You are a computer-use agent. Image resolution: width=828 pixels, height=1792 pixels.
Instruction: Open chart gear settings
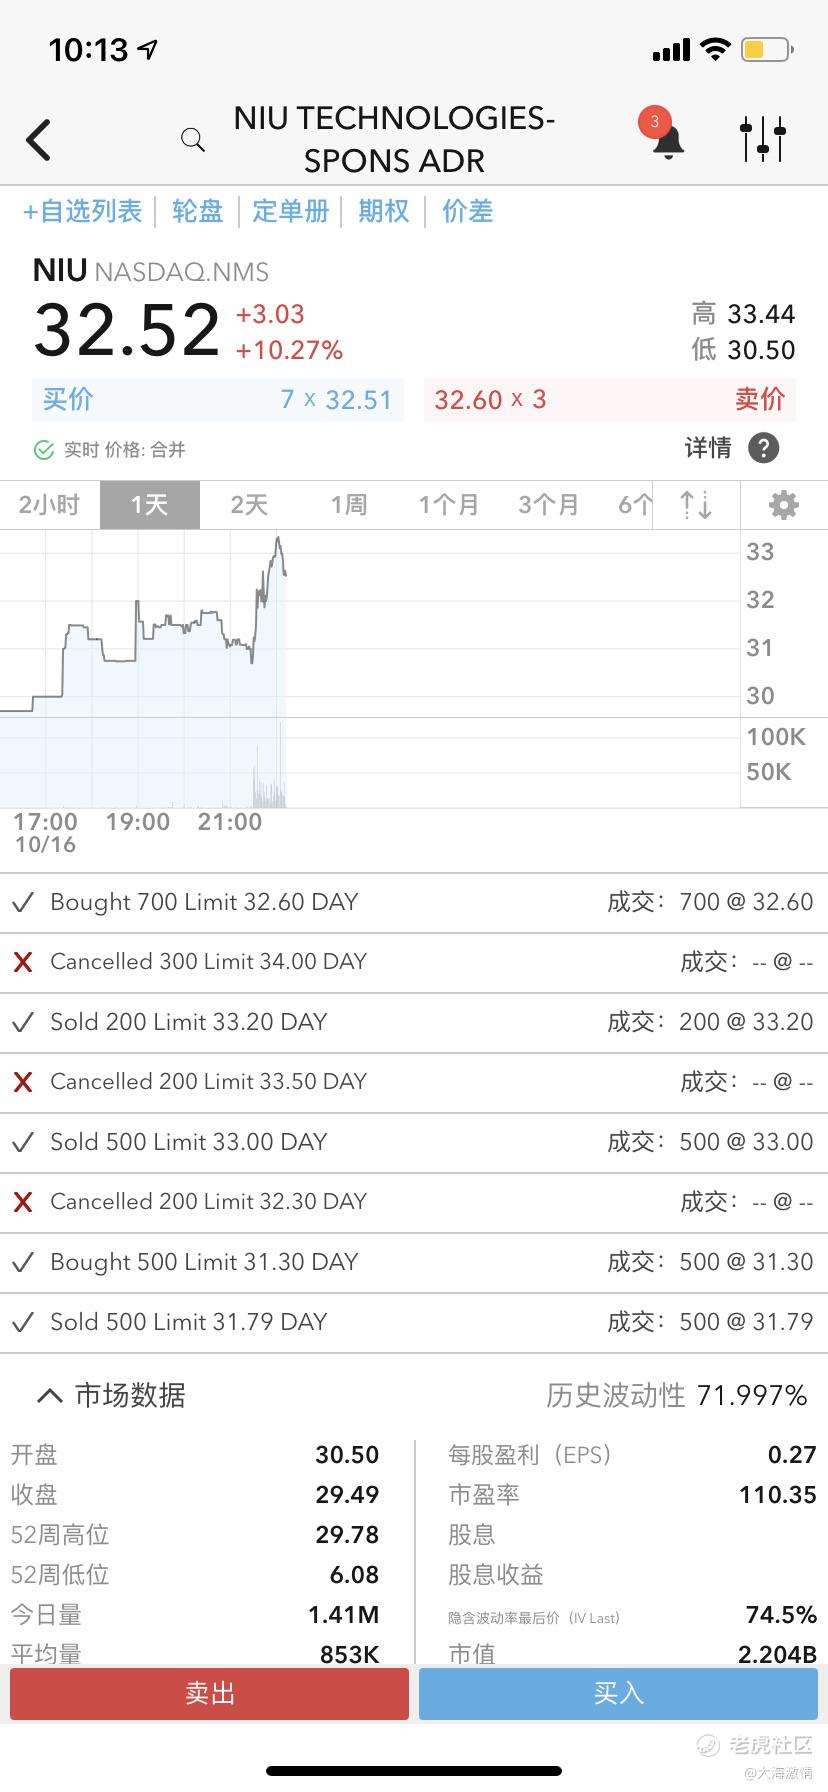pos(783,505)
